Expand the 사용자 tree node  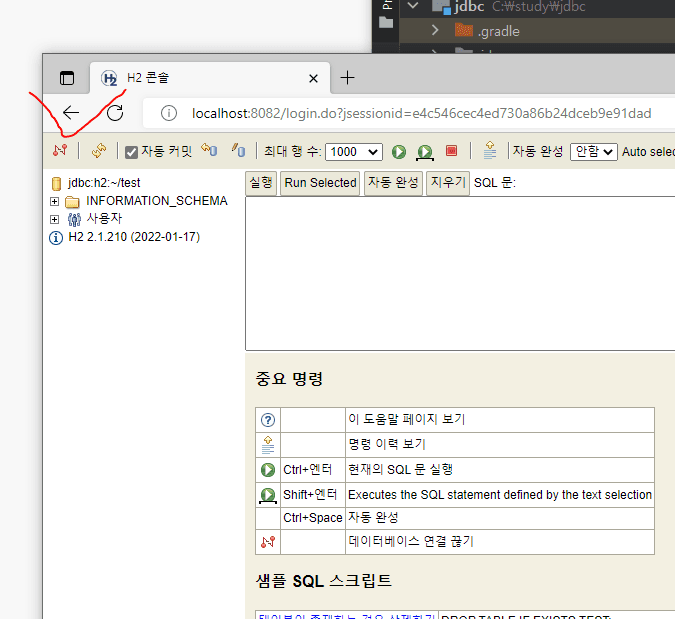click(55, 219)
